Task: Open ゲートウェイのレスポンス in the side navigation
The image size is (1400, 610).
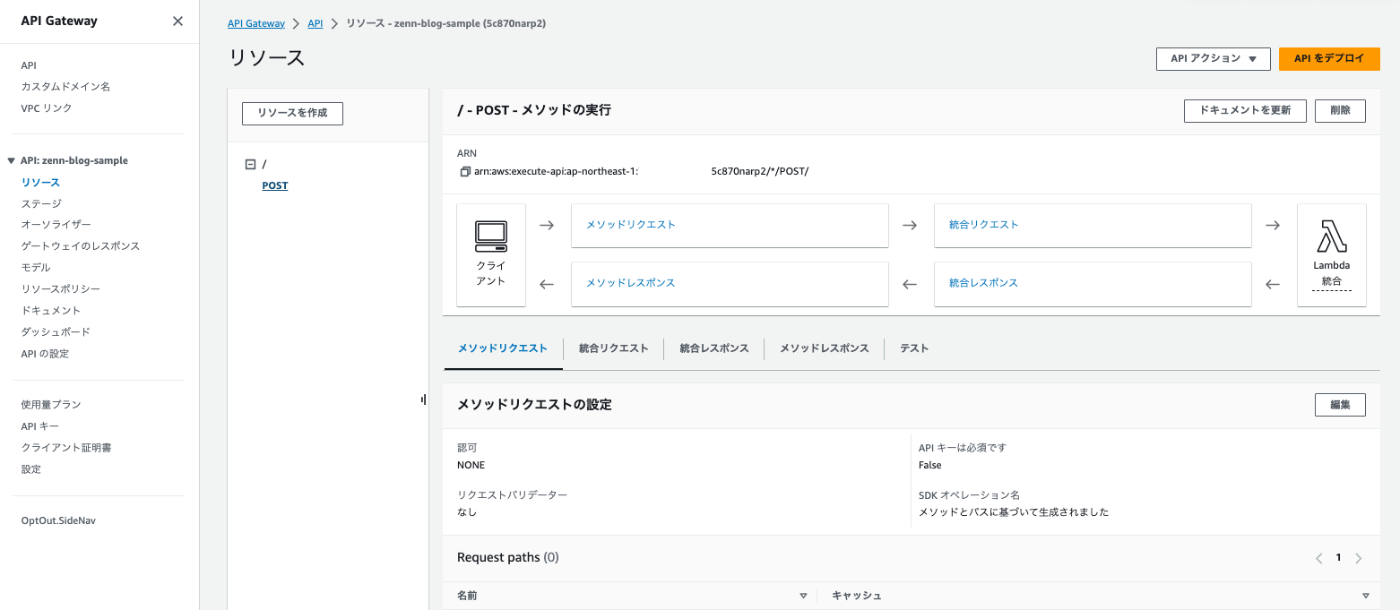Action: point(80,246)
